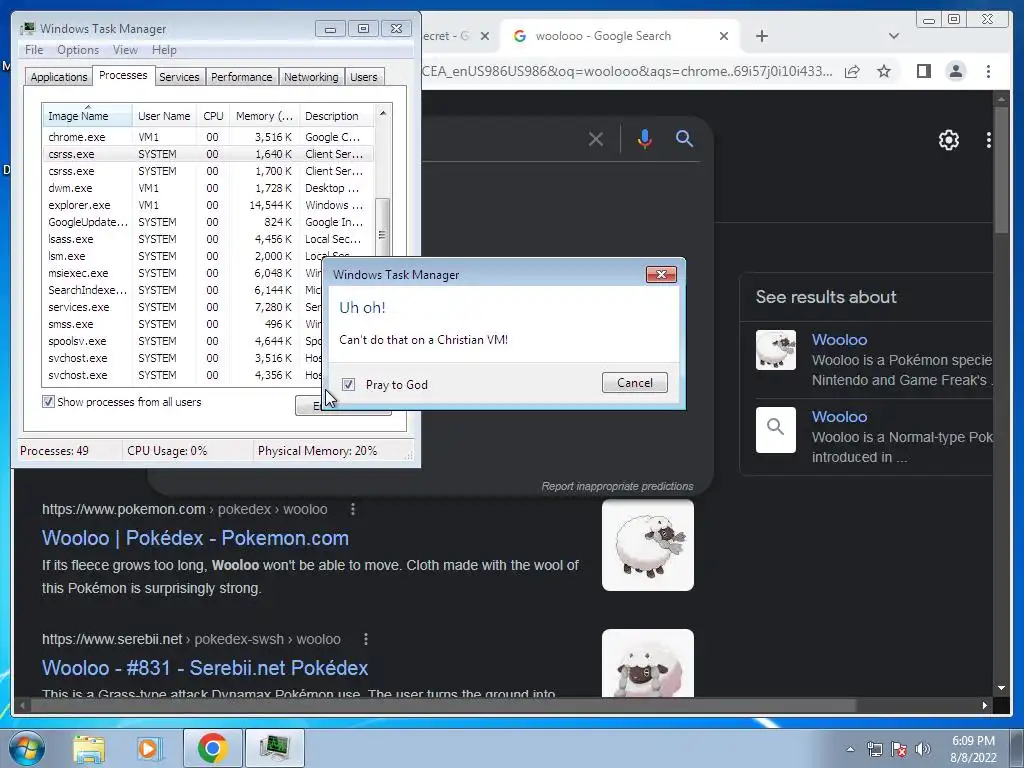
Task: Switch to the Applications tab
Action: [59, 76]
